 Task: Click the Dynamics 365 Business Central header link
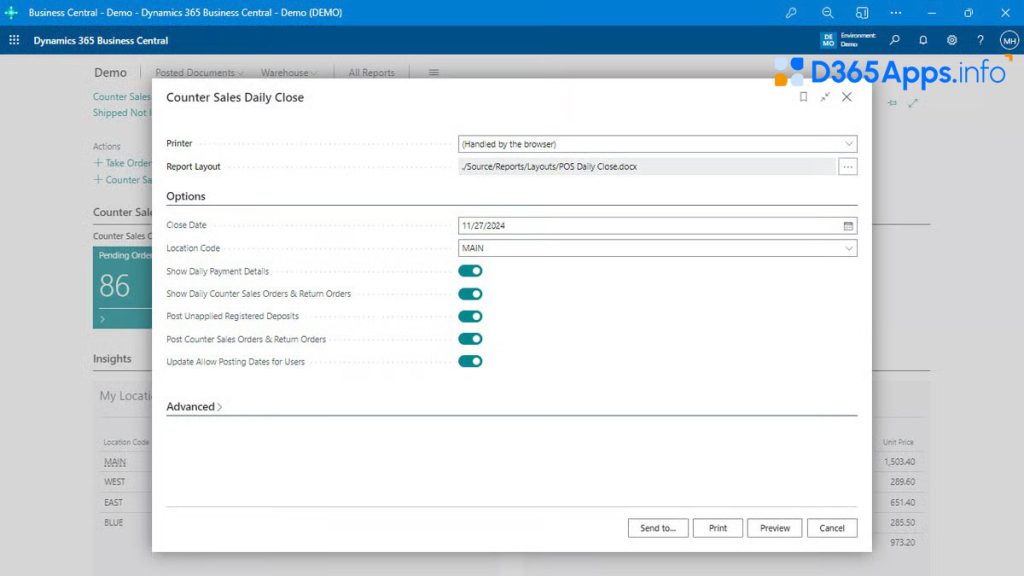101,40
